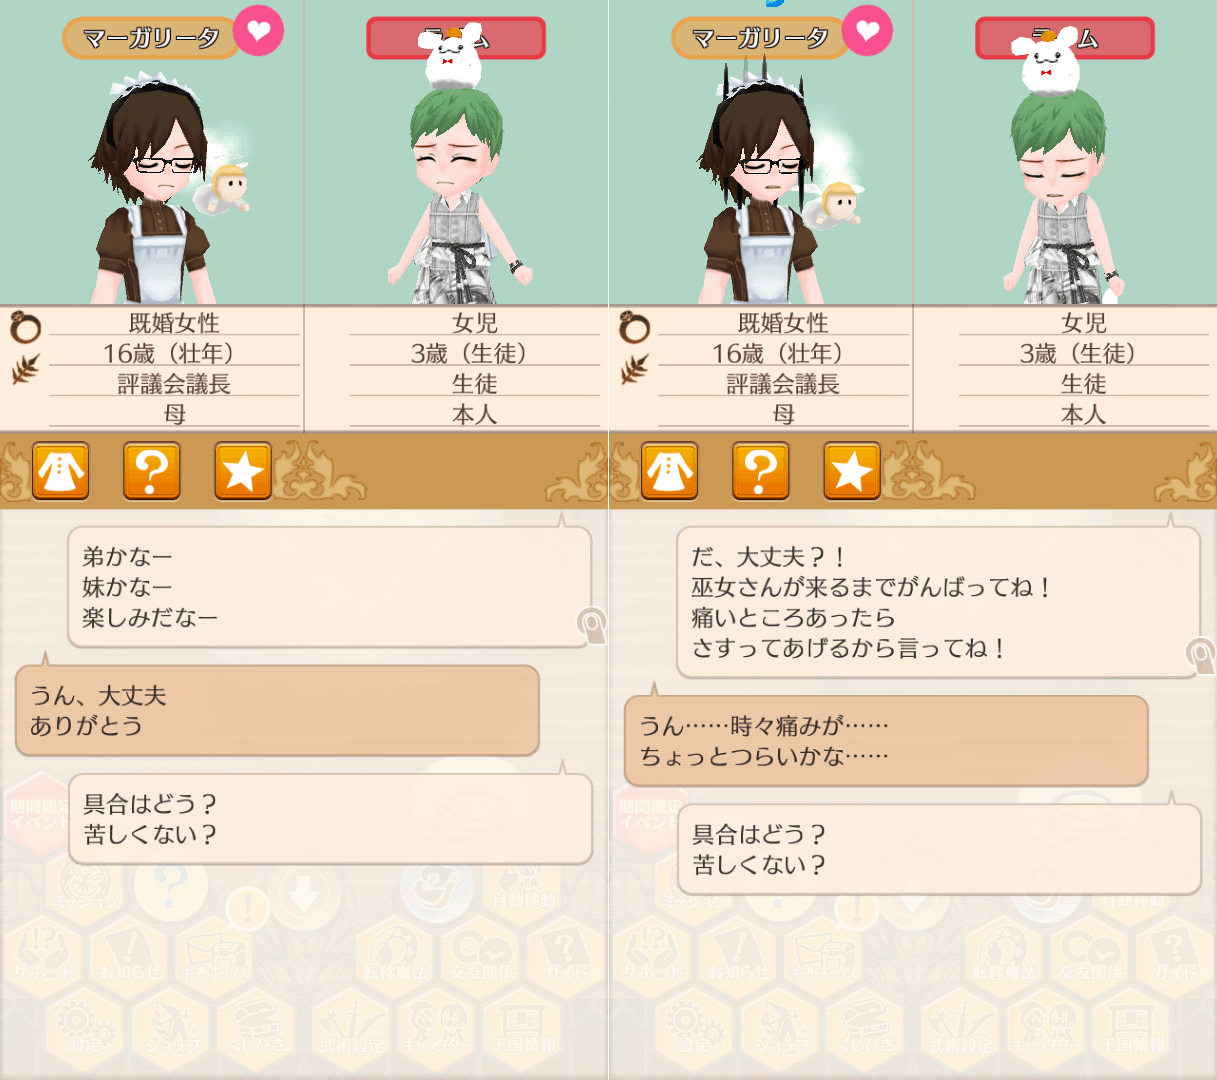
Task: Select the マーガリータ name tag in the left screen
Action: click(151, 39)
